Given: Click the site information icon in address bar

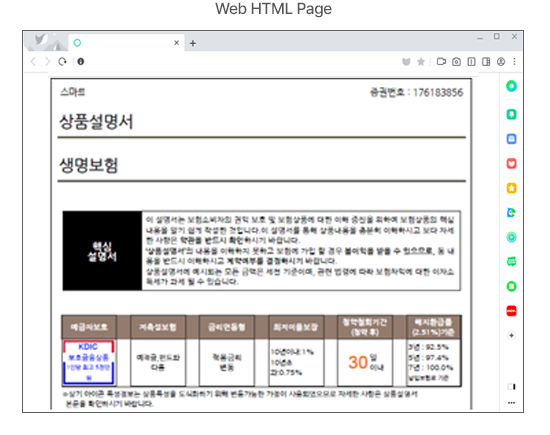Looking at the screenshot, I should click(81, 62).
